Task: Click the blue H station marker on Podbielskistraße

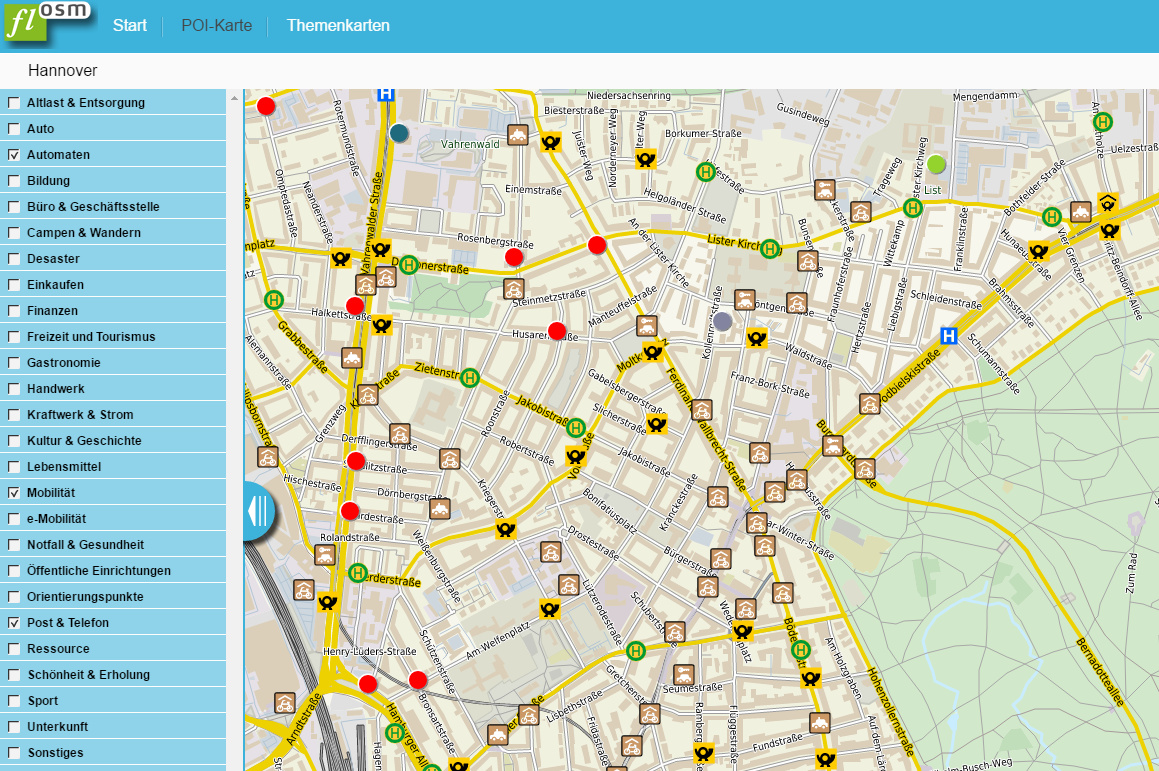Action: coord(950,336)
